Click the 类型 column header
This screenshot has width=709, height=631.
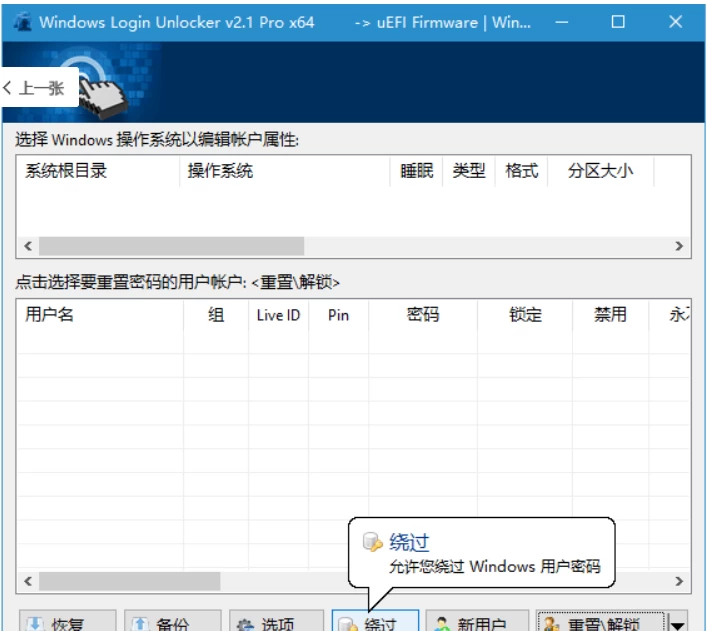click(469, 171)
